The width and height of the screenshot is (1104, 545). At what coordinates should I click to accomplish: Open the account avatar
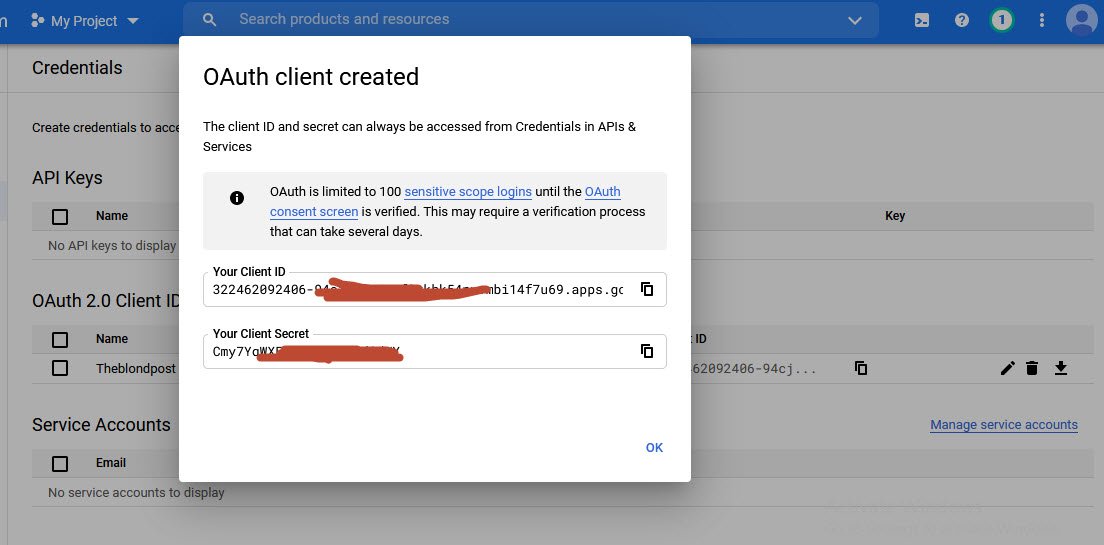click(x=1081, y=20)
